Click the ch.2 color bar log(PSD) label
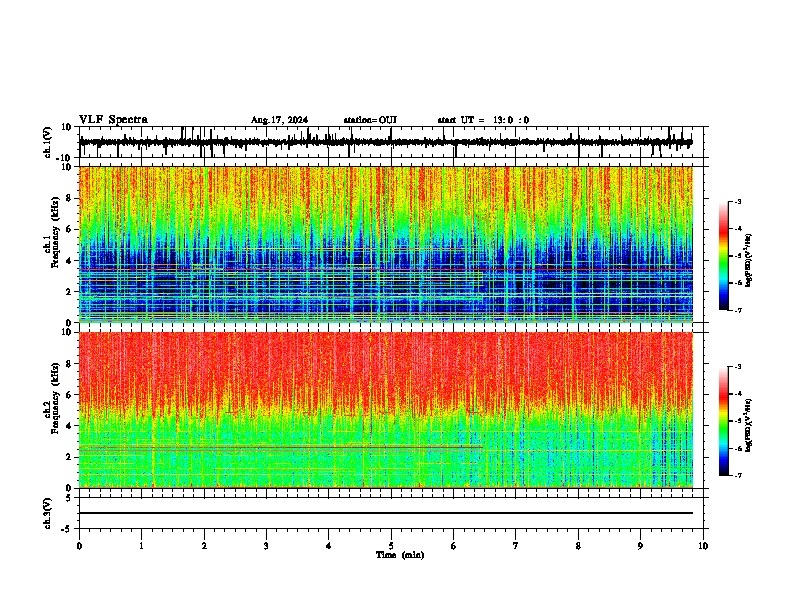This screenshot has height=612, width=792. tap(749, 425)
